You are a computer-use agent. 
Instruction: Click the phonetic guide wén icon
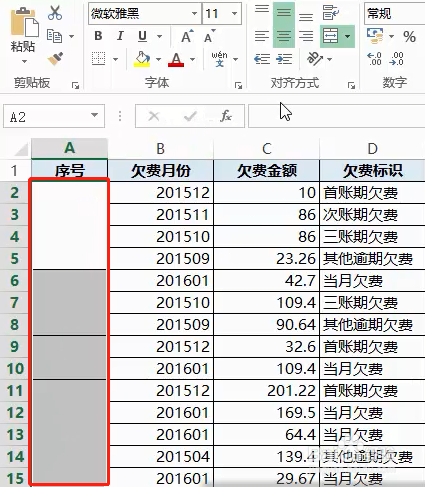coord(219,59)
